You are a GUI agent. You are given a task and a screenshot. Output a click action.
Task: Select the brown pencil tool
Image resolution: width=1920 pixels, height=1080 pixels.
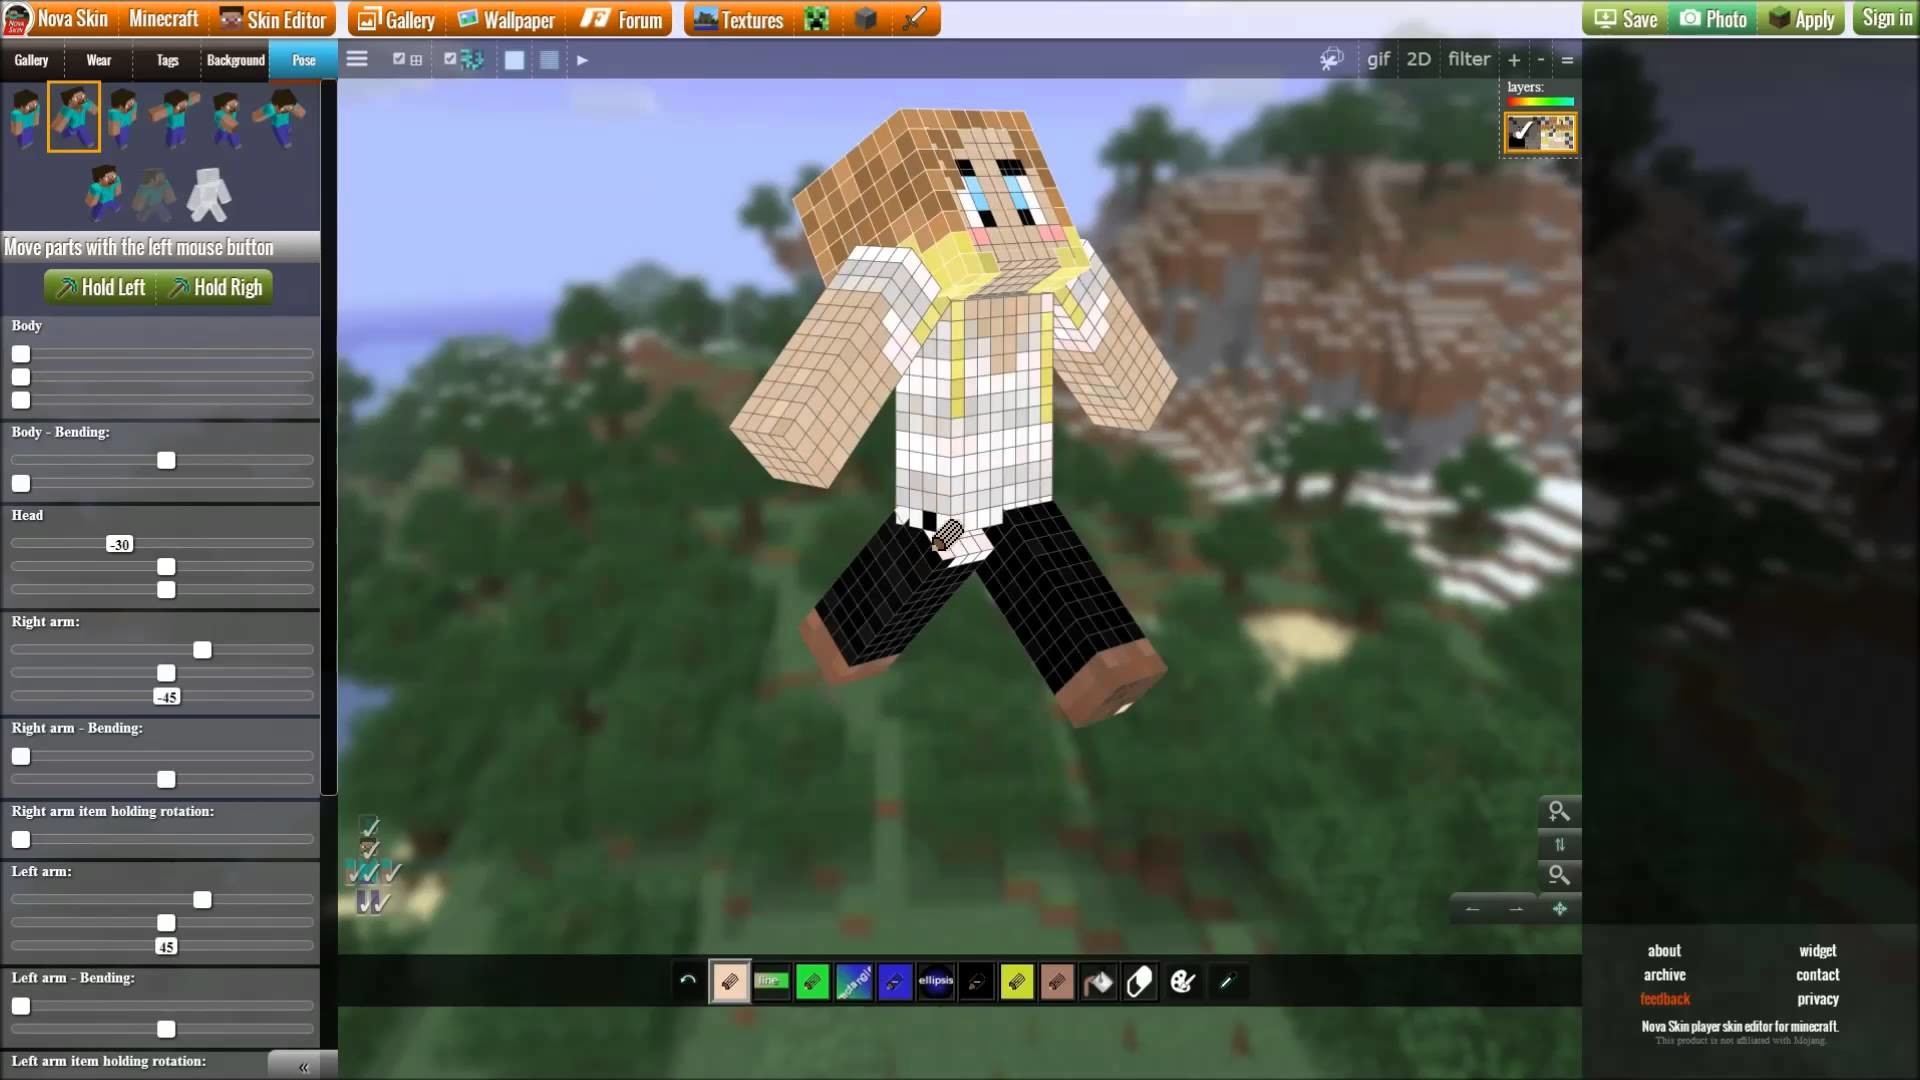pos(1058,981)
